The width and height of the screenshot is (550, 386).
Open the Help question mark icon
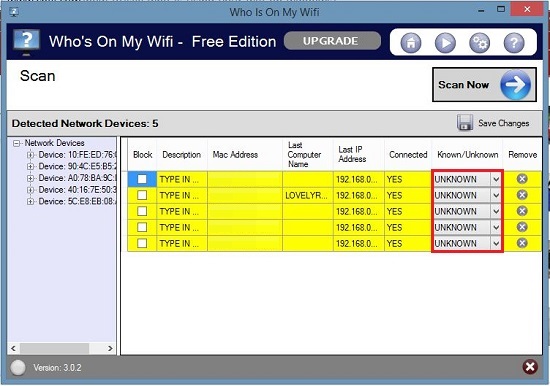514,43
